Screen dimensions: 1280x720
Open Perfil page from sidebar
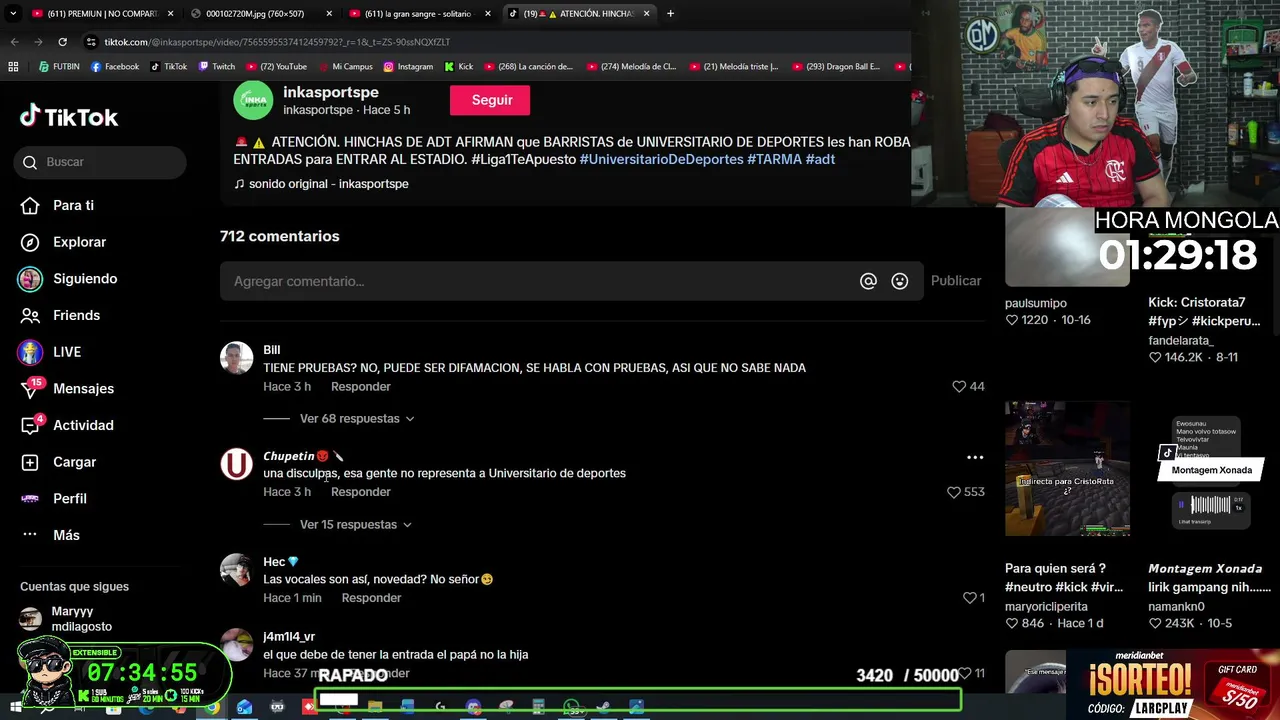(54, 498)
